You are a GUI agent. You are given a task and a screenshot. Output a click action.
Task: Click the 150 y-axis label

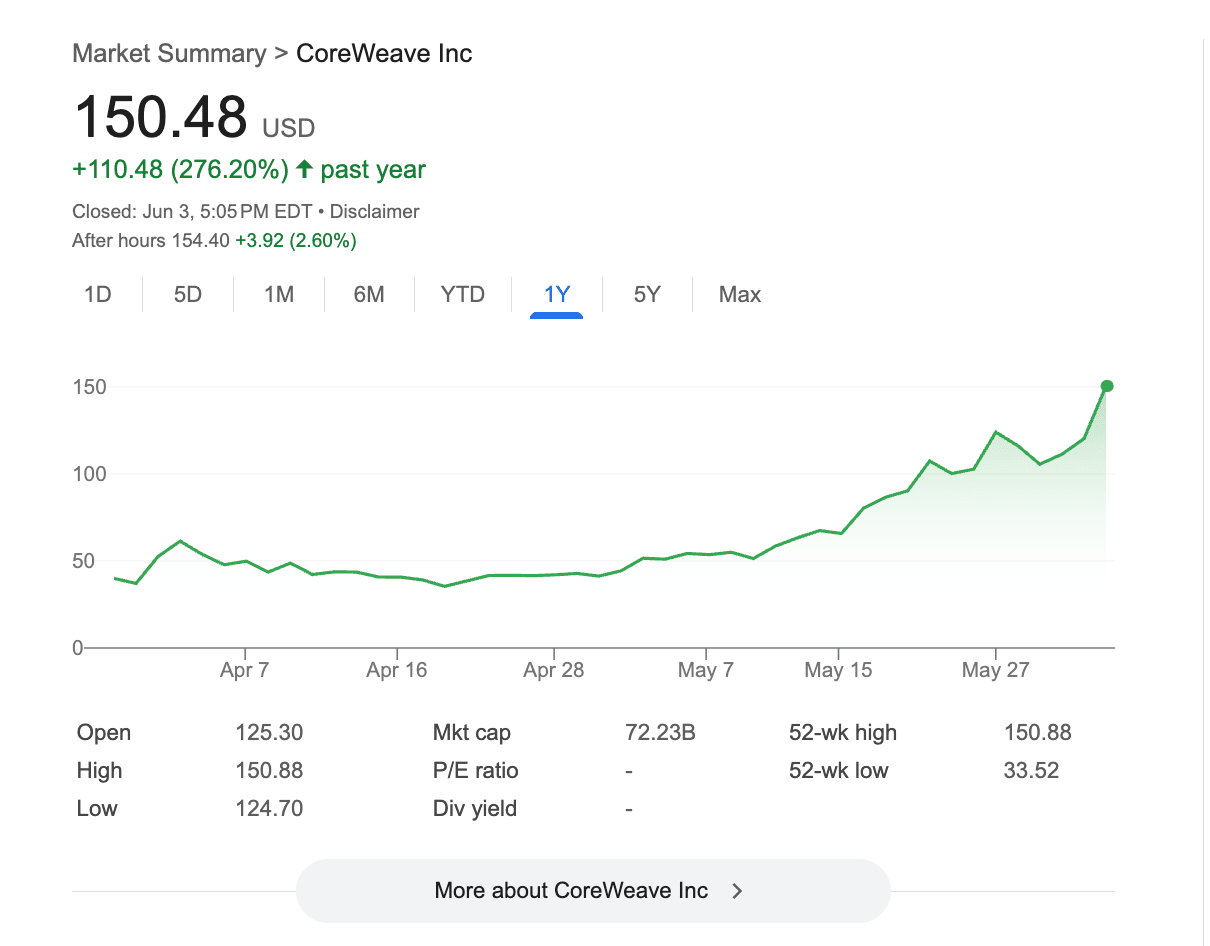tap(90, 387)
